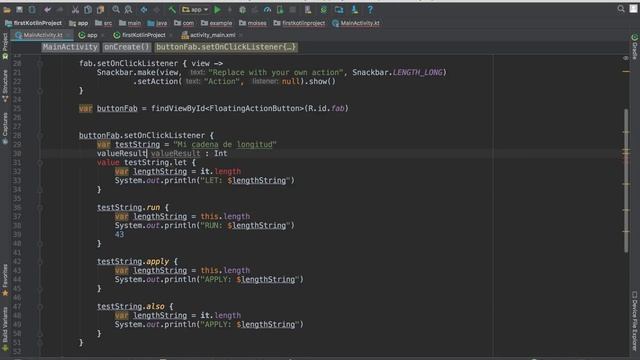Switch to the MainActivity.kt editor tab

click(42, 35)
